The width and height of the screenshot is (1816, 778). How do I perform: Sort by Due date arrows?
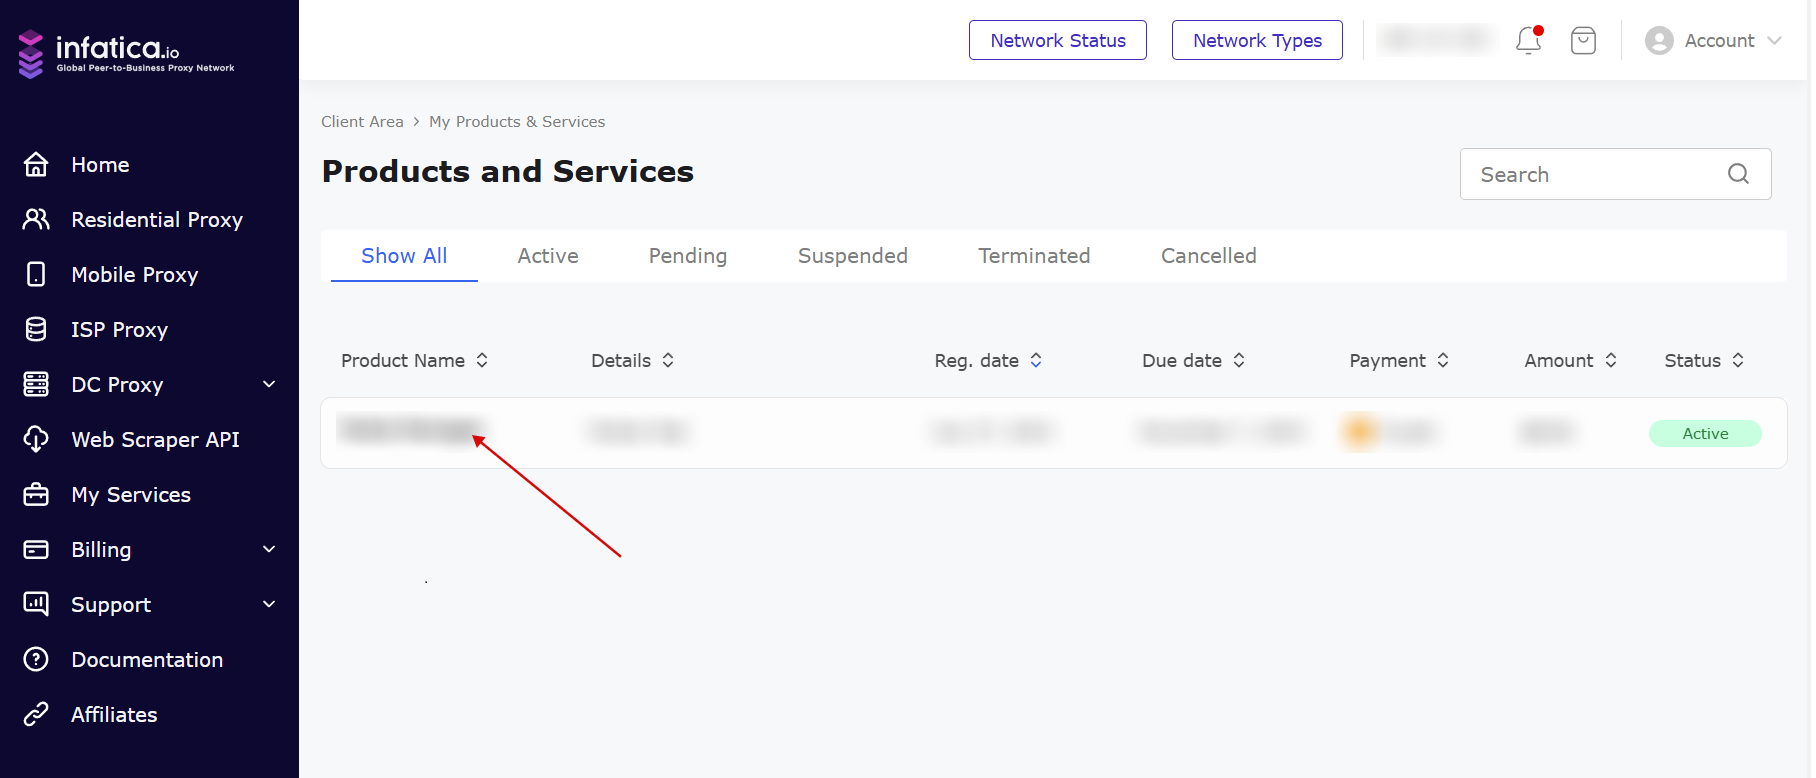click(1239, 360)
